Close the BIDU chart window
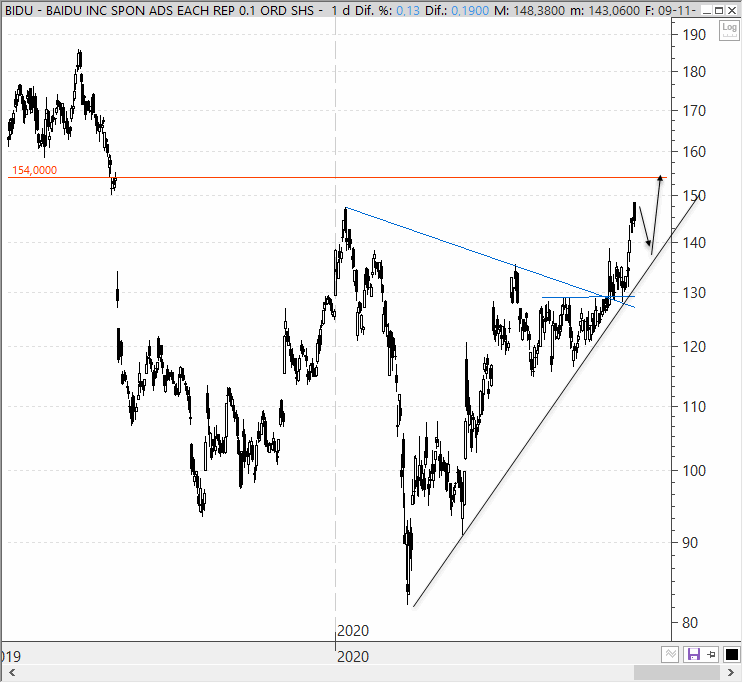The width and height of the screenshot is (743, 683). click(x=732, y=10)
